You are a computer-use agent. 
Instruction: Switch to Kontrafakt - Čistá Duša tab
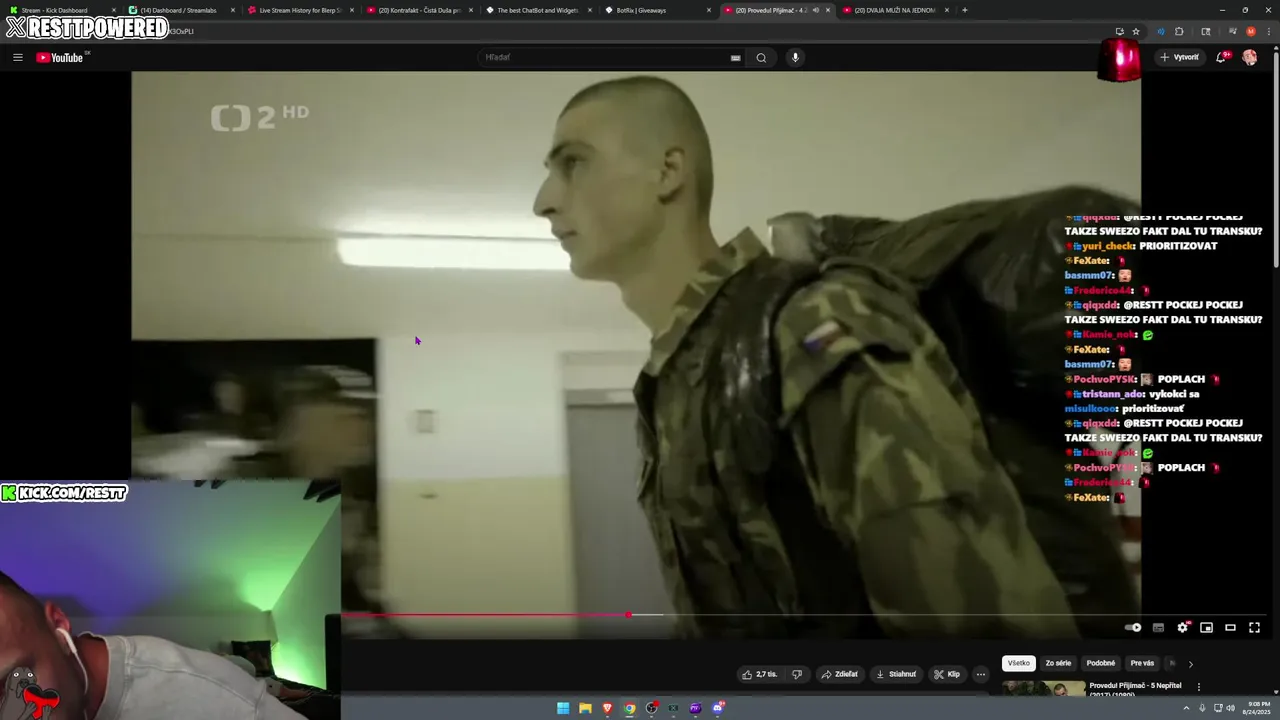click(419, 10)
